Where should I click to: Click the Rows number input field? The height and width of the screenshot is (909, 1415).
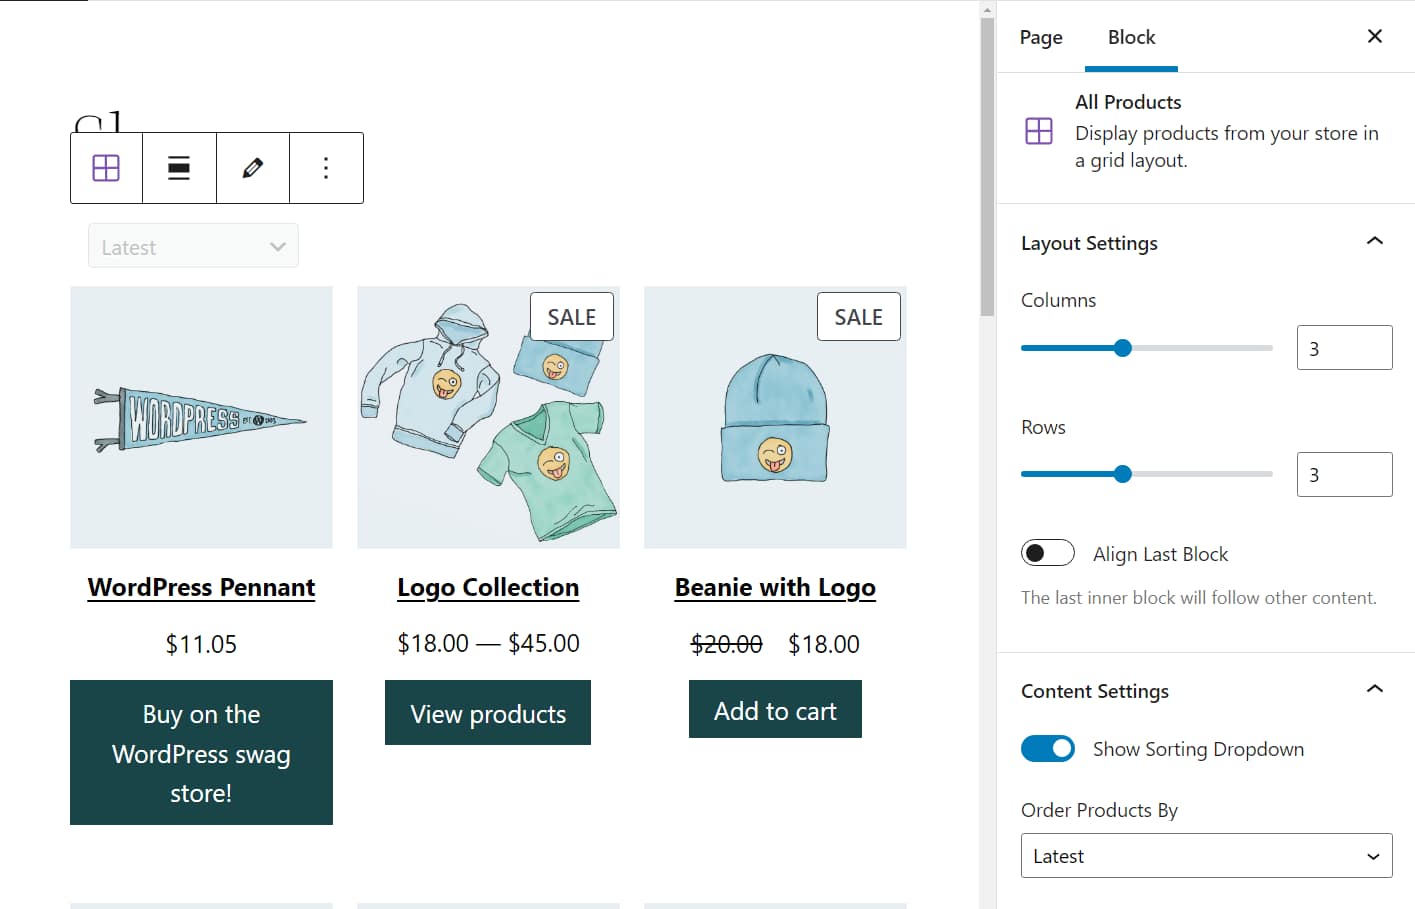click(x=1343, y=475)
